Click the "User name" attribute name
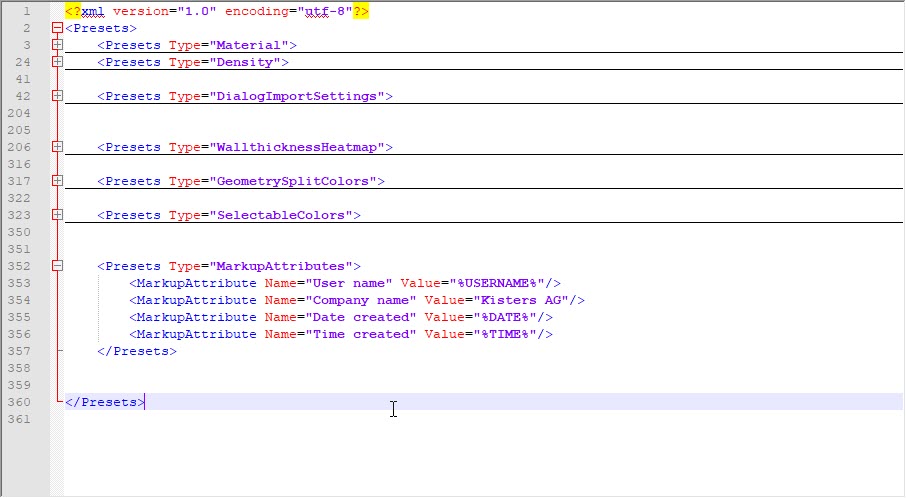 tap(349, 283)
